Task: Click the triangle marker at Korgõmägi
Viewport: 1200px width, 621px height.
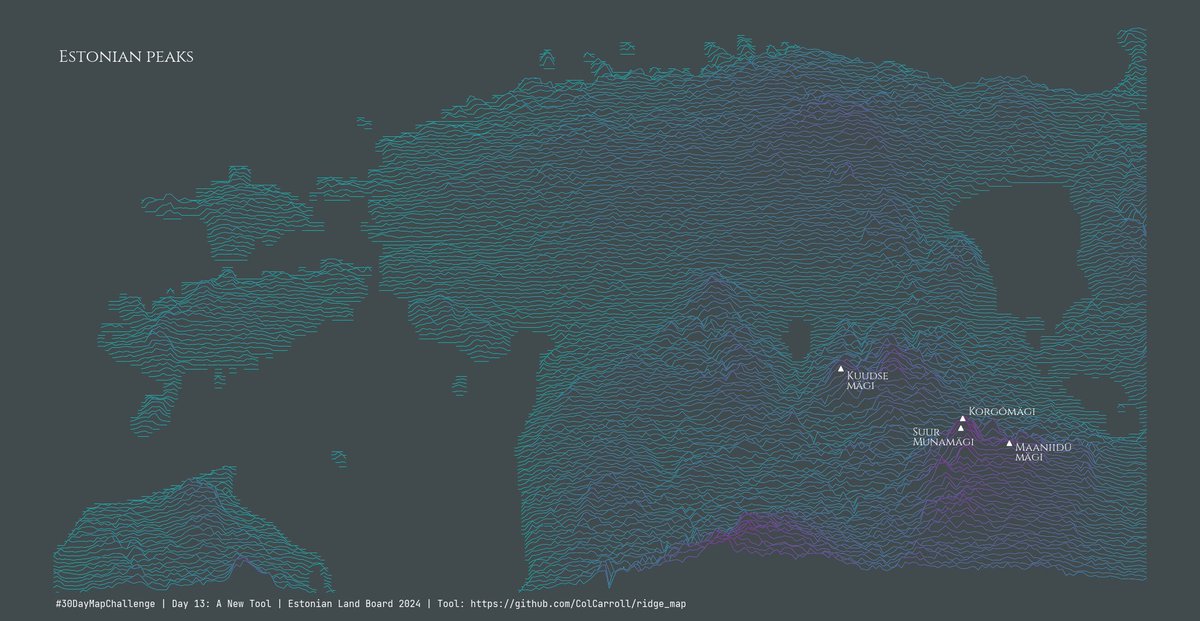Action: coord(963,419)
